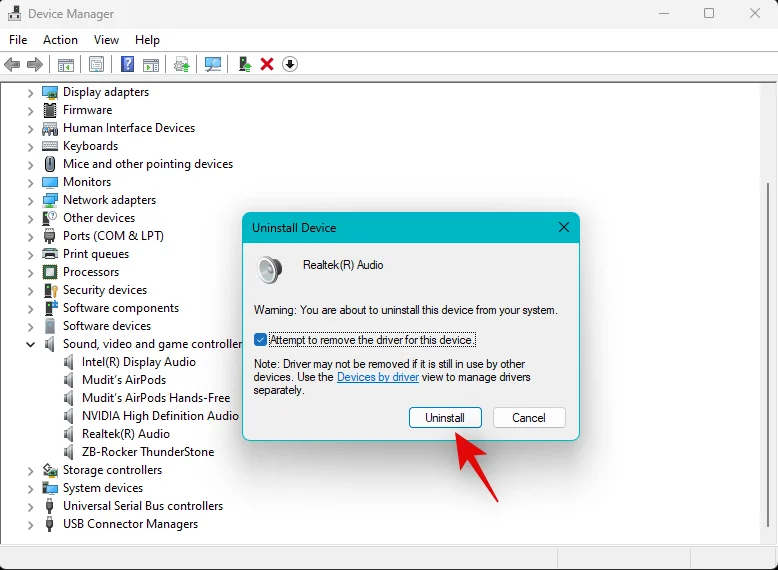Screen dimensions: 778x570
Task: Click the Back arrow in toolbar
Action: [12, 64]
